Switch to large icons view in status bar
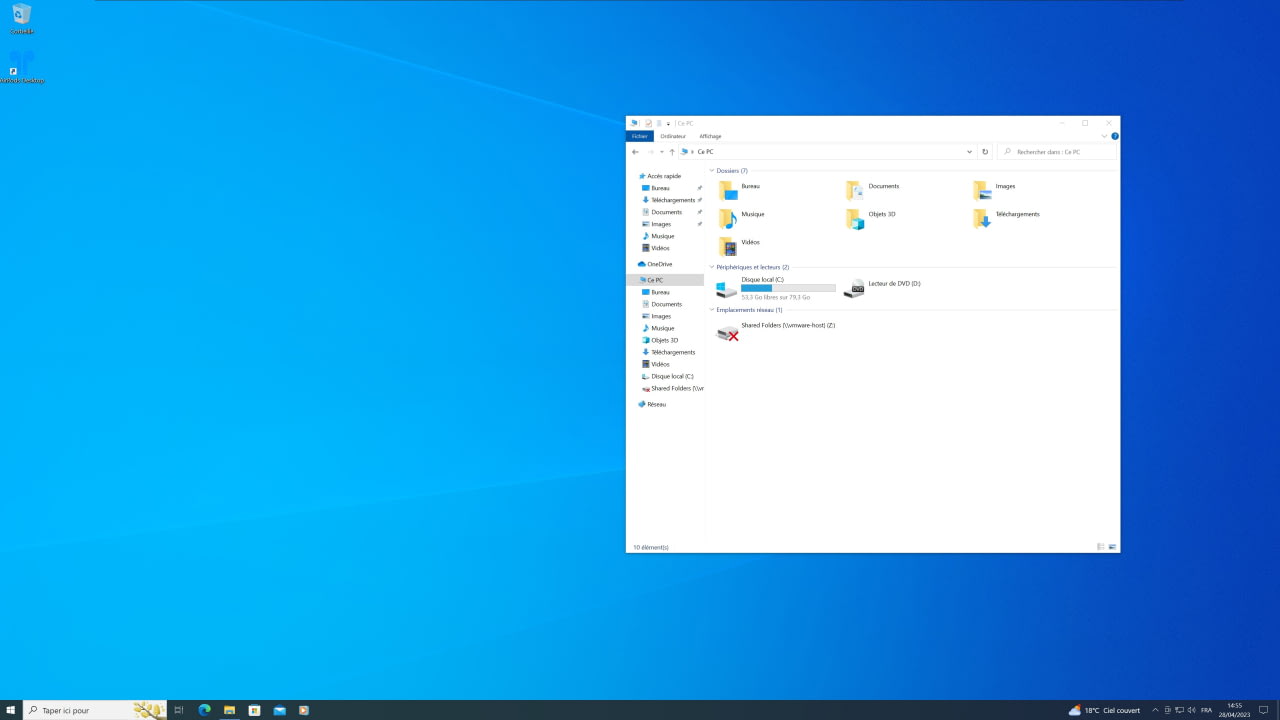The height and width of the screenshot is (720, 1280). tap(1113, 547)
